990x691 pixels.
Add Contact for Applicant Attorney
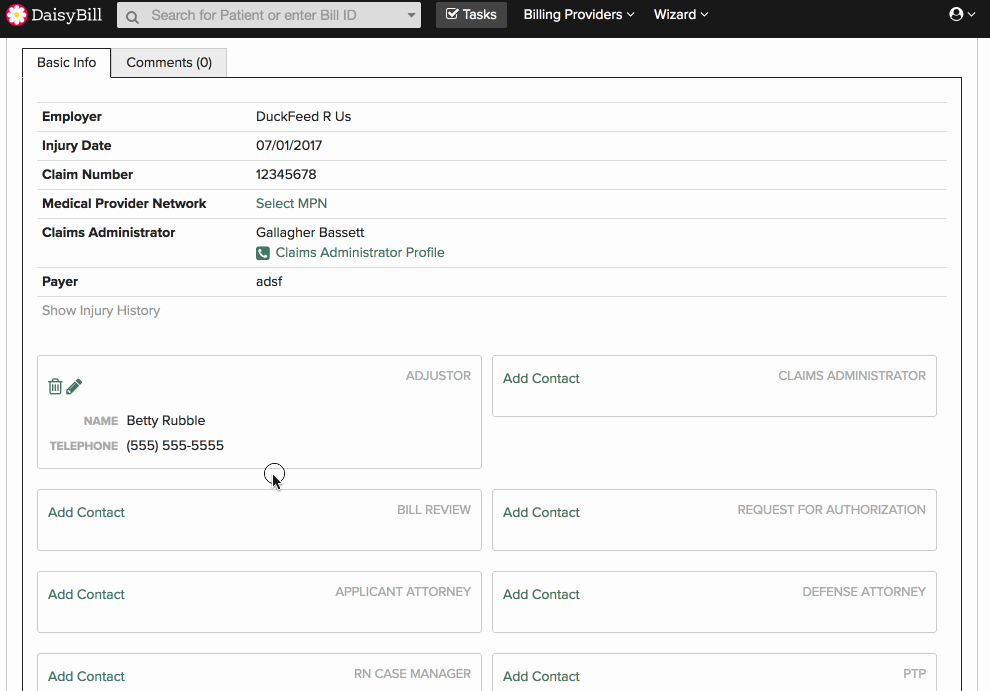coord(86,594)
